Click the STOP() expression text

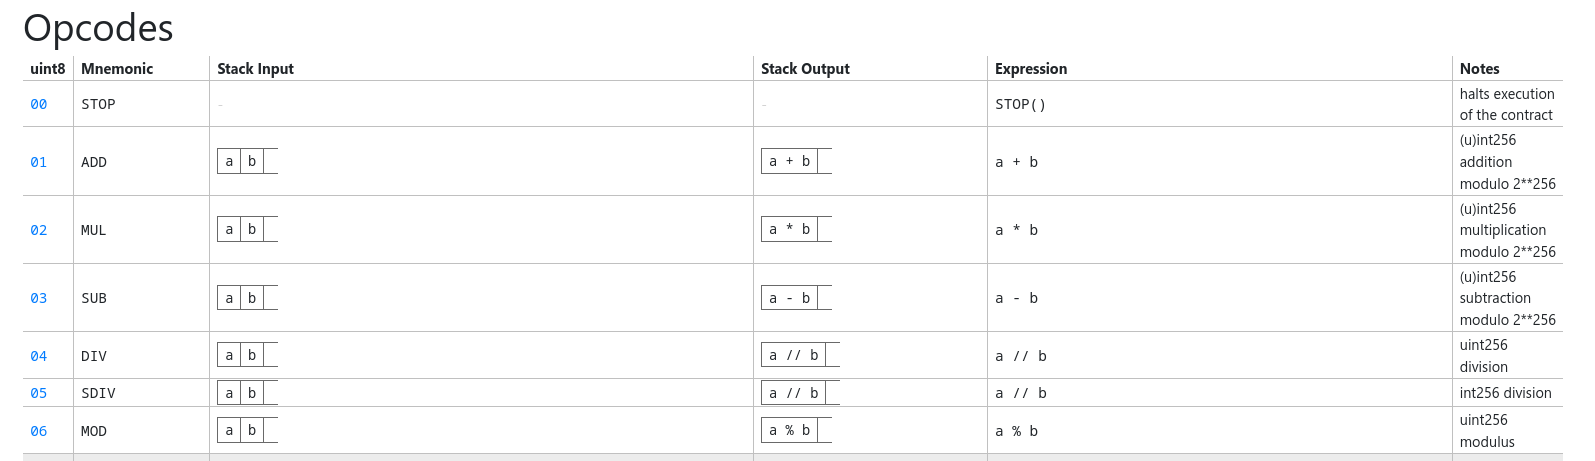(x=1020, y=104)
